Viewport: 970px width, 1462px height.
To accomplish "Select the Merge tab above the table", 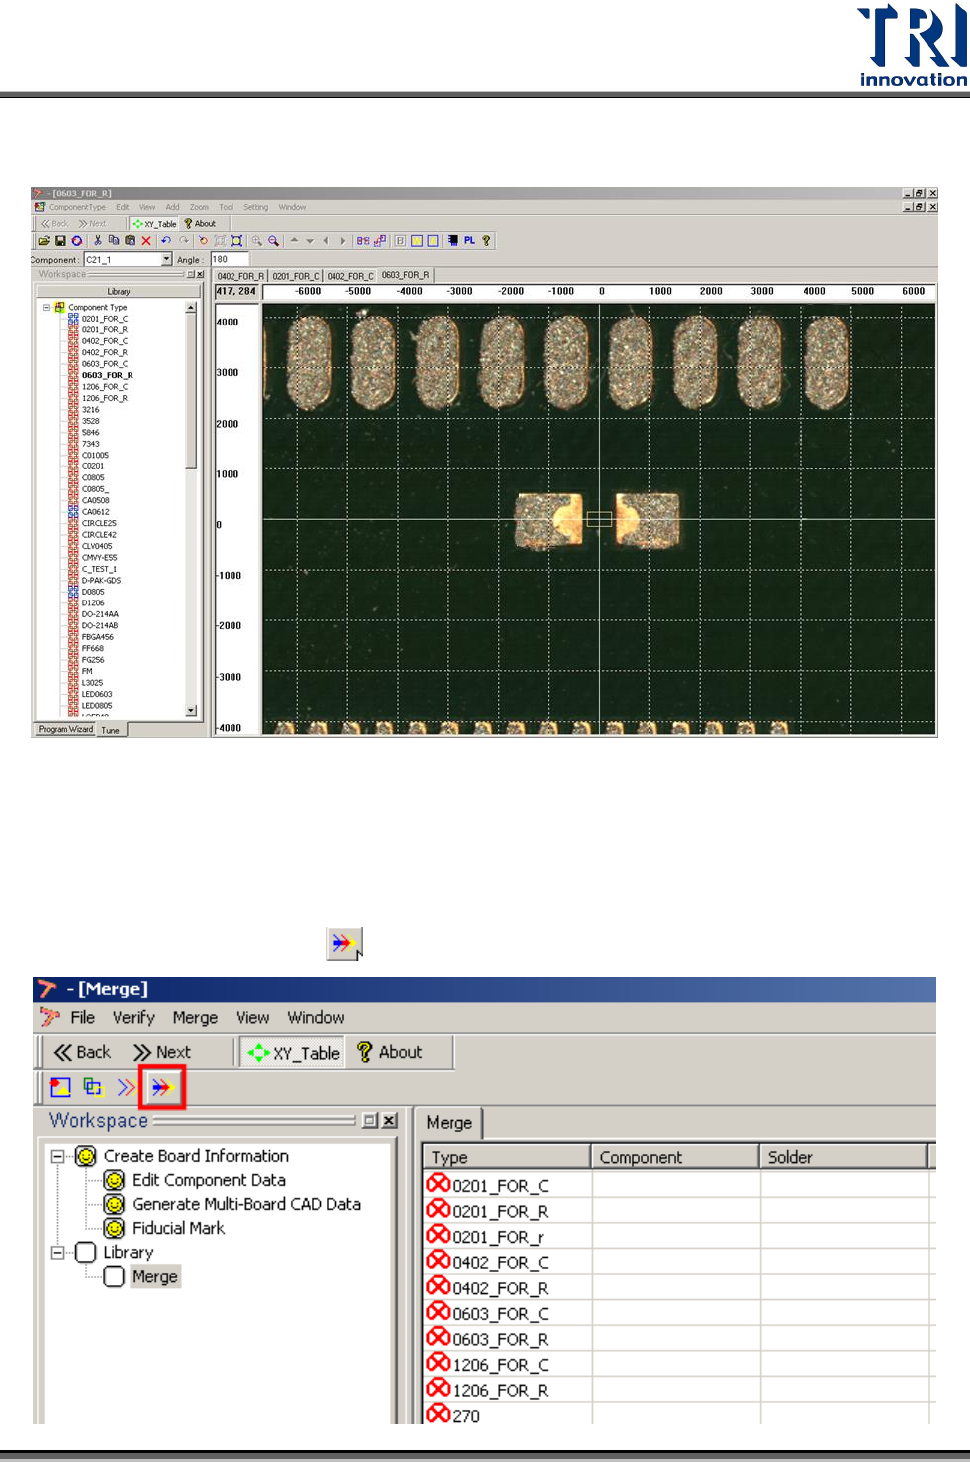I will (x=449, y=1123).
